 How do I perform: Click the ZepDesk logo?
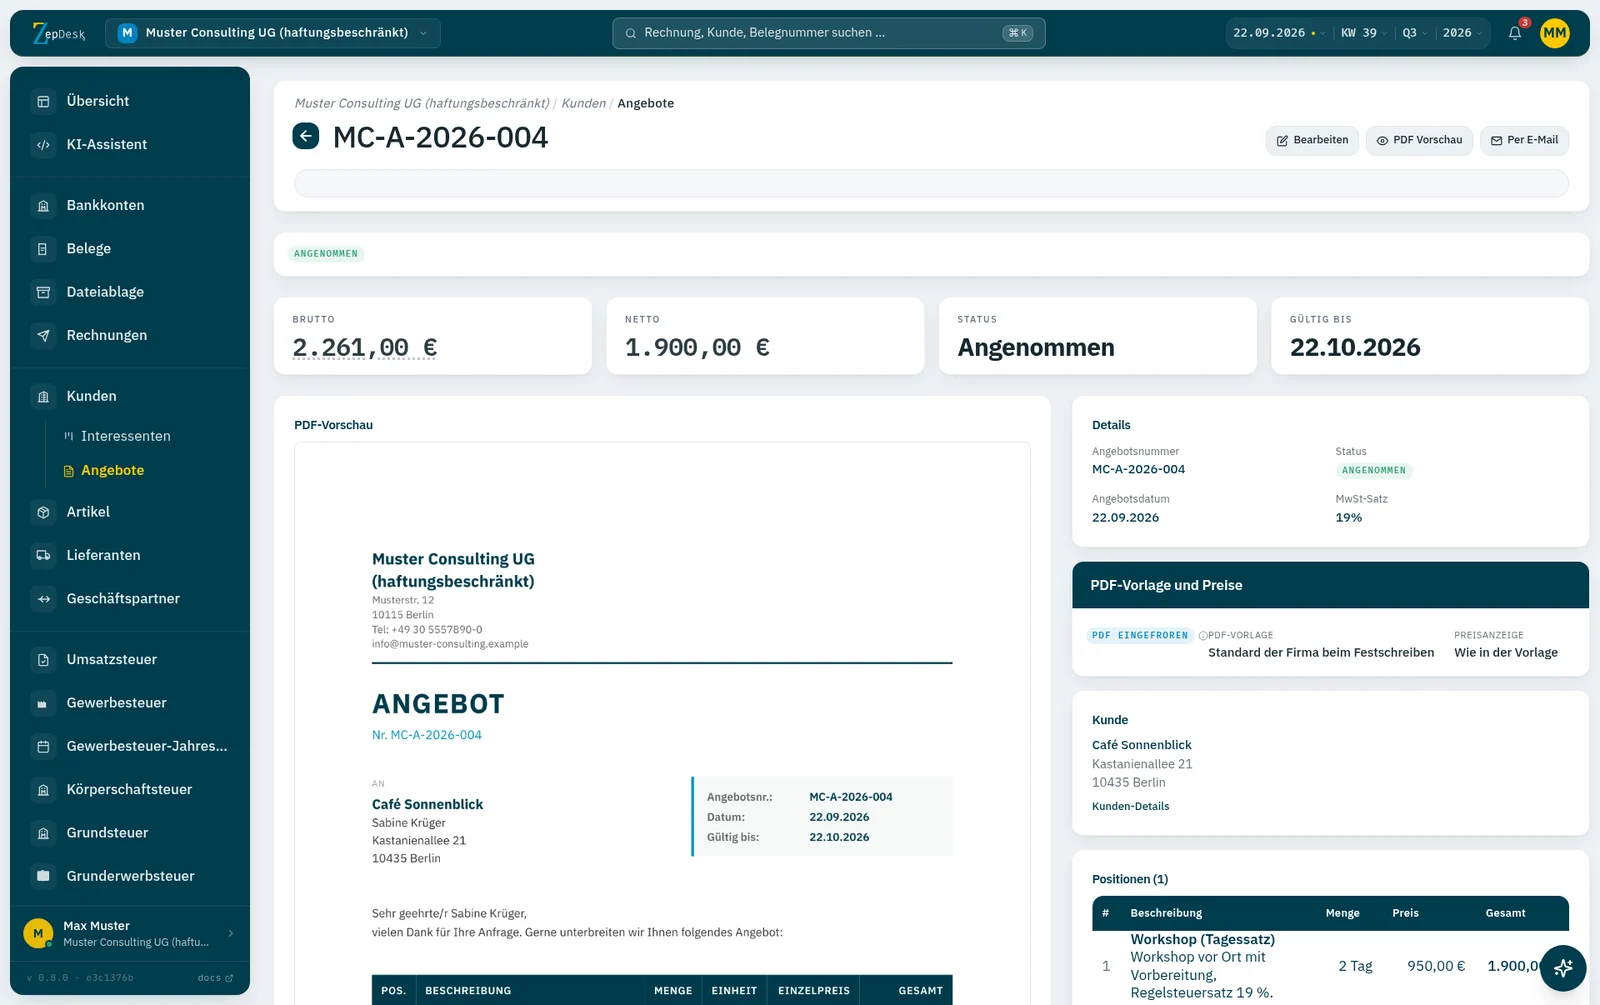click(59, 33)
